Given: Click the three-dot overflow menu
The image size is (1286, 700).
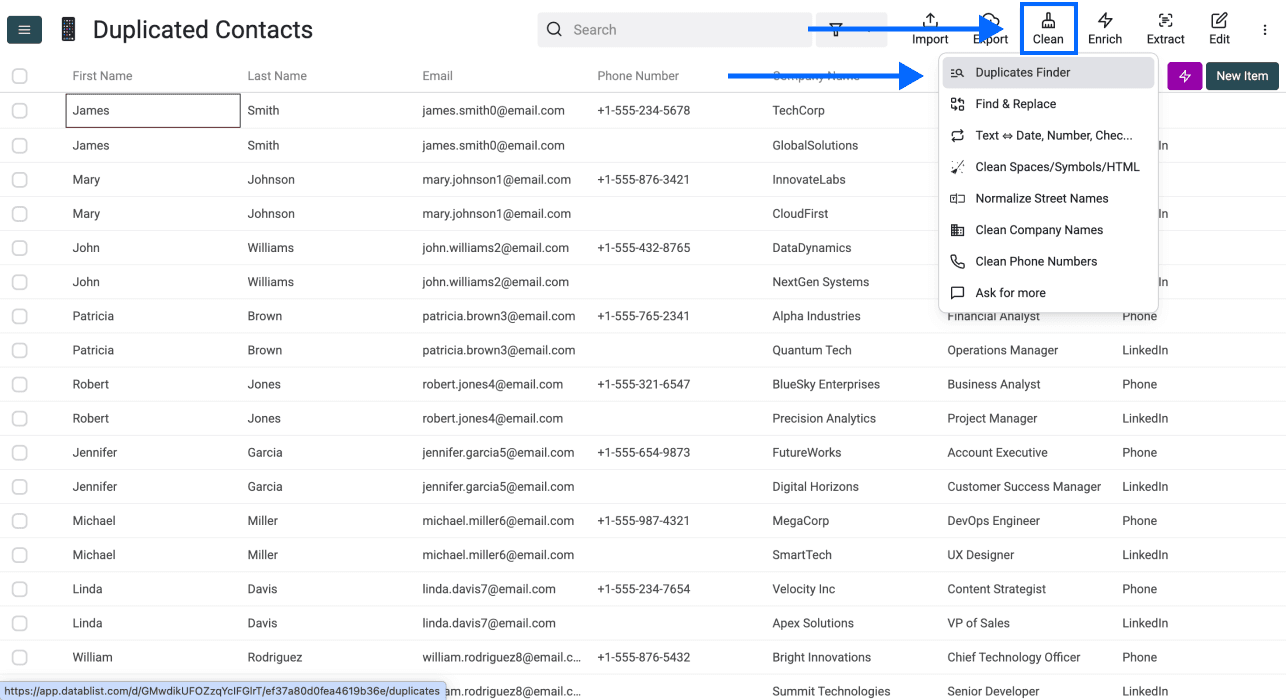Looking at the screenshot, I should click(x=1266, y=28).
